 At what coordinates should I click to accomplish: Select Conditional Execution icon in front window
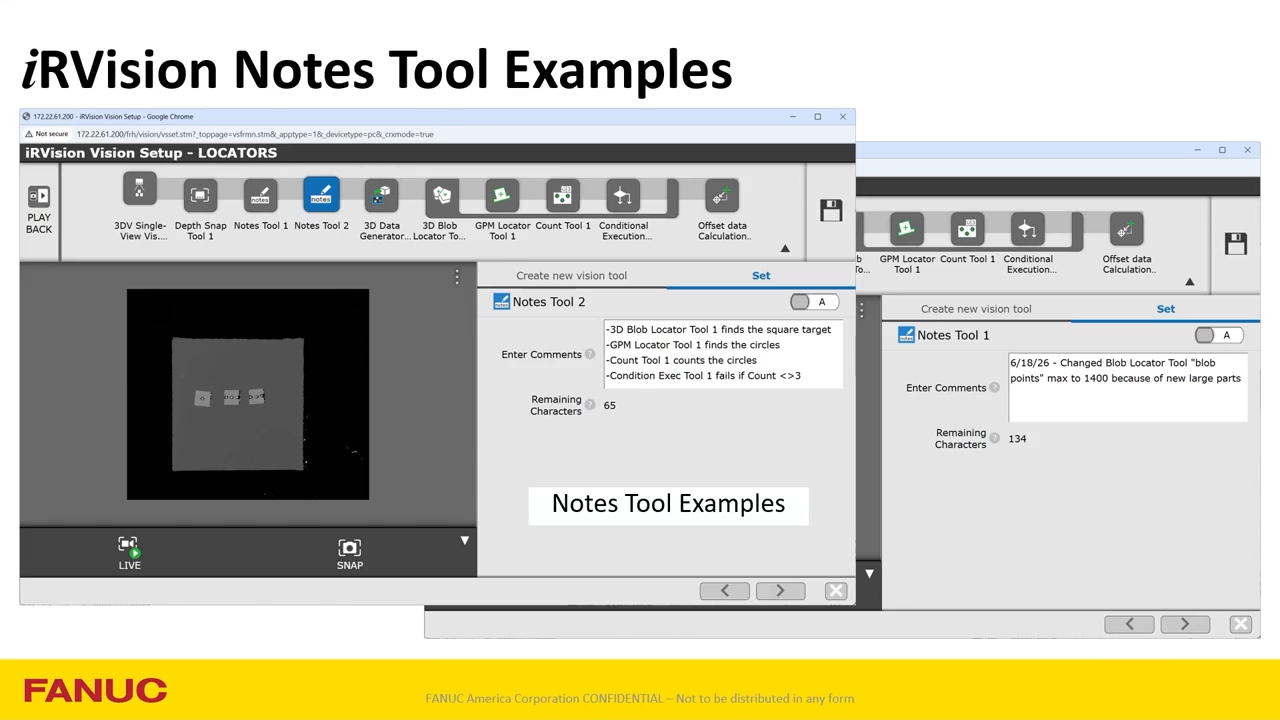(x=622, y=195)
